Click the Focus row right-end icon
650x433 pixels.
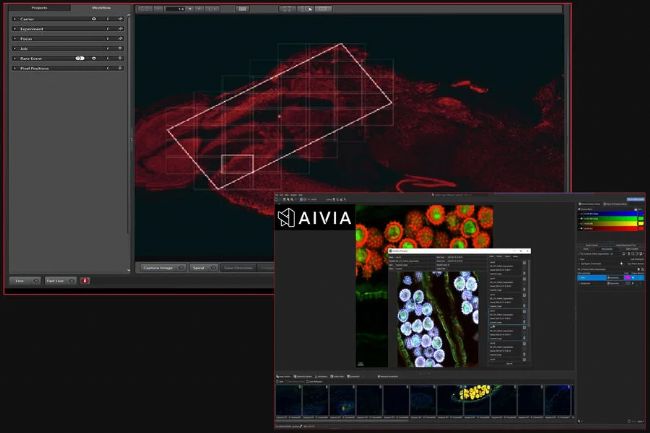click(120, 39)
